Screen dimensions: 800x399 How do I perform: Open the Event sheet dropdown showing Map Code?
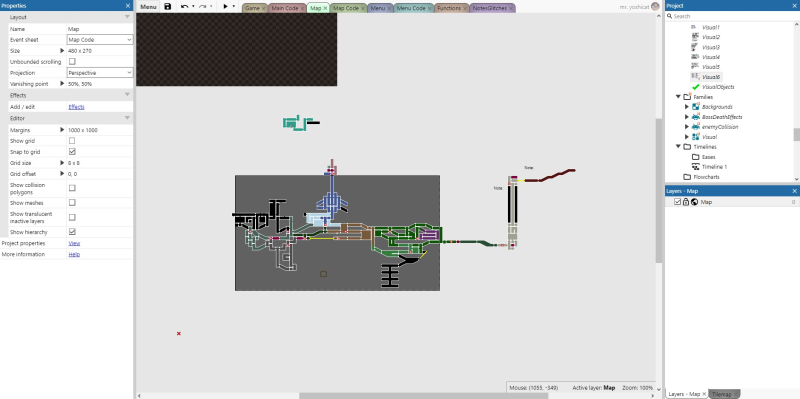(100, 40)
